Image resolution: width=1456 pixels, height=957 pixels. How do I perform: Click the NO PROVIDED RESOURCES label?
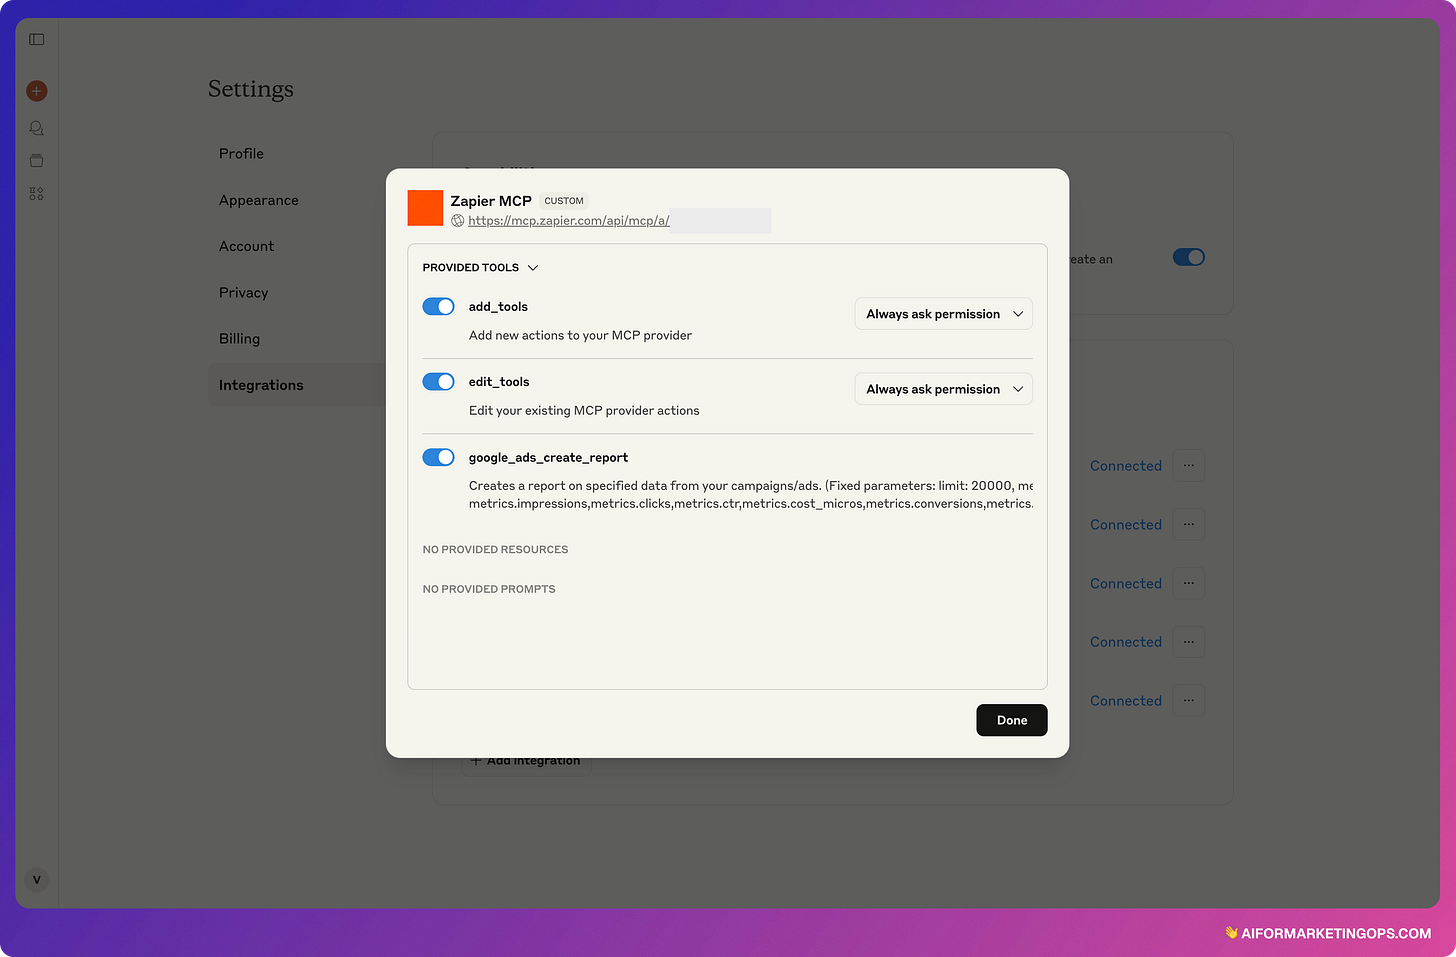(x=495, y=550)
